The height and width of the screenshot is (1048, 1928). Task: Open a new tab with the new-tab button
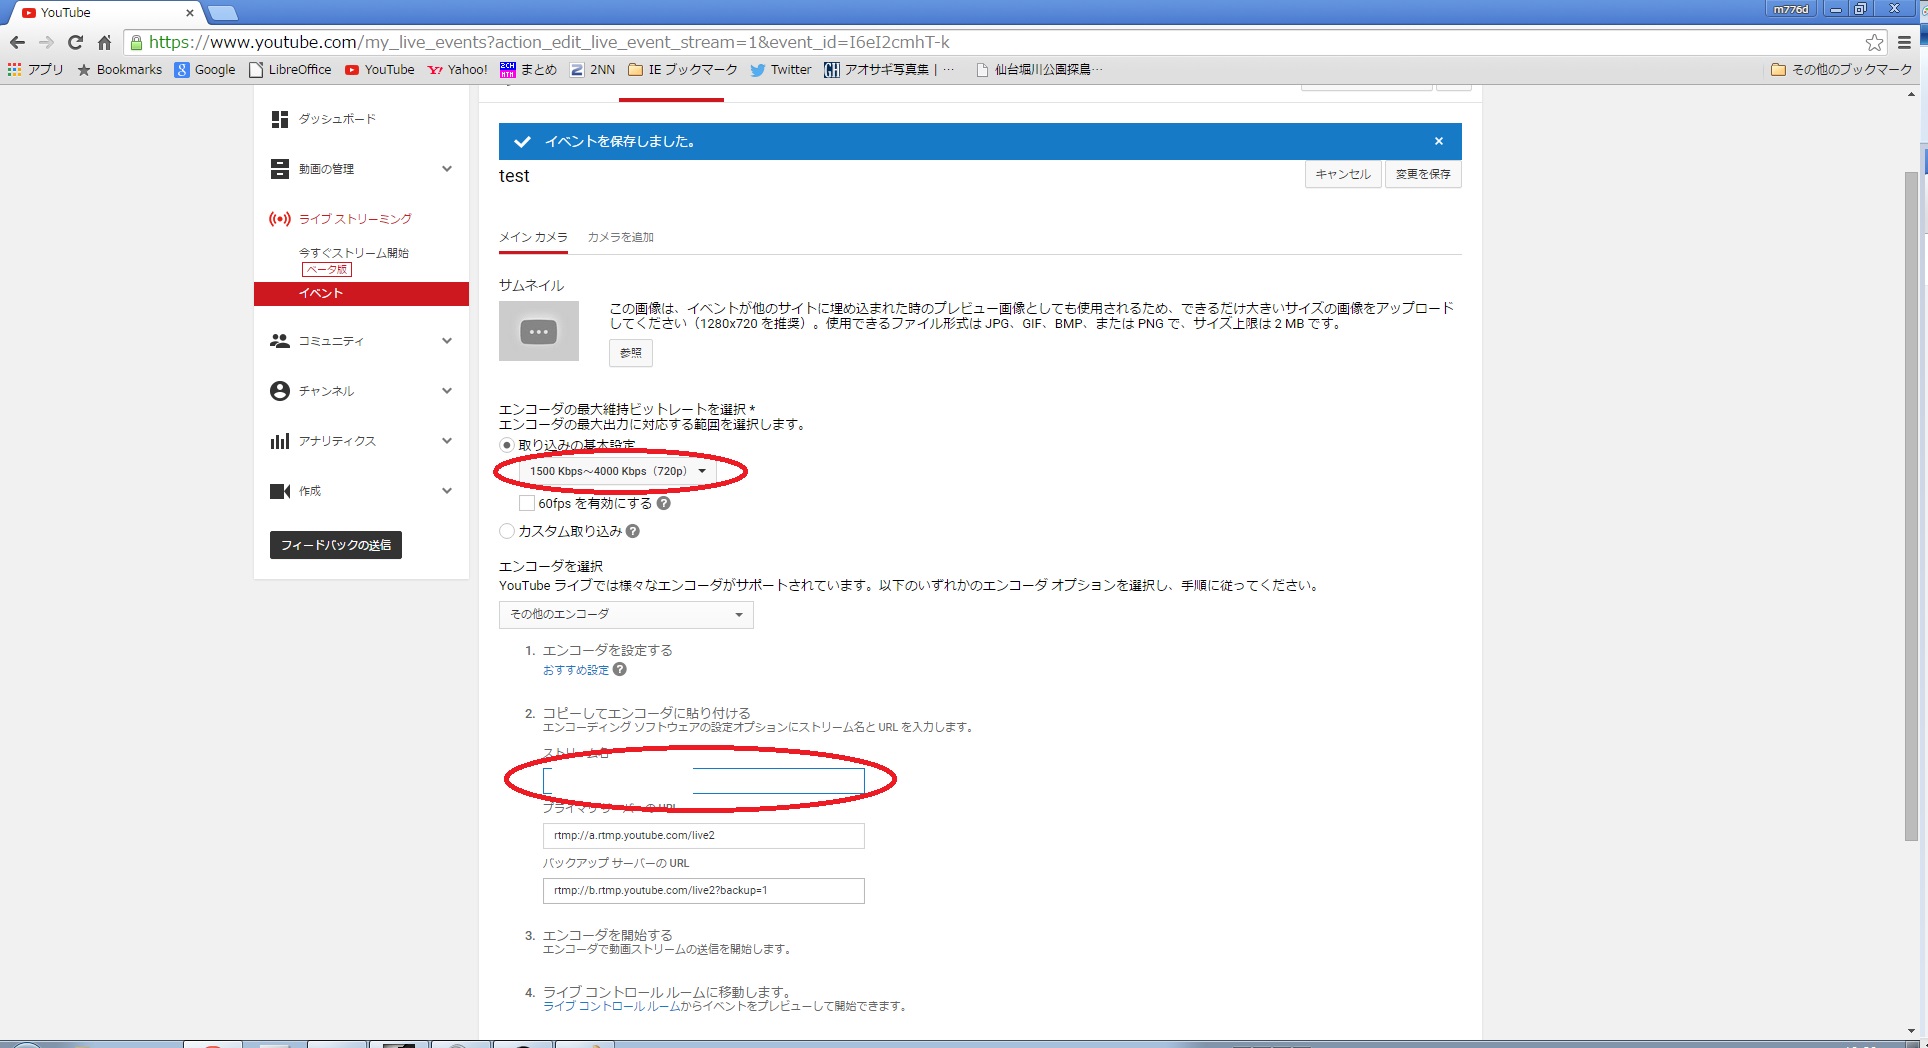[223, 13]
